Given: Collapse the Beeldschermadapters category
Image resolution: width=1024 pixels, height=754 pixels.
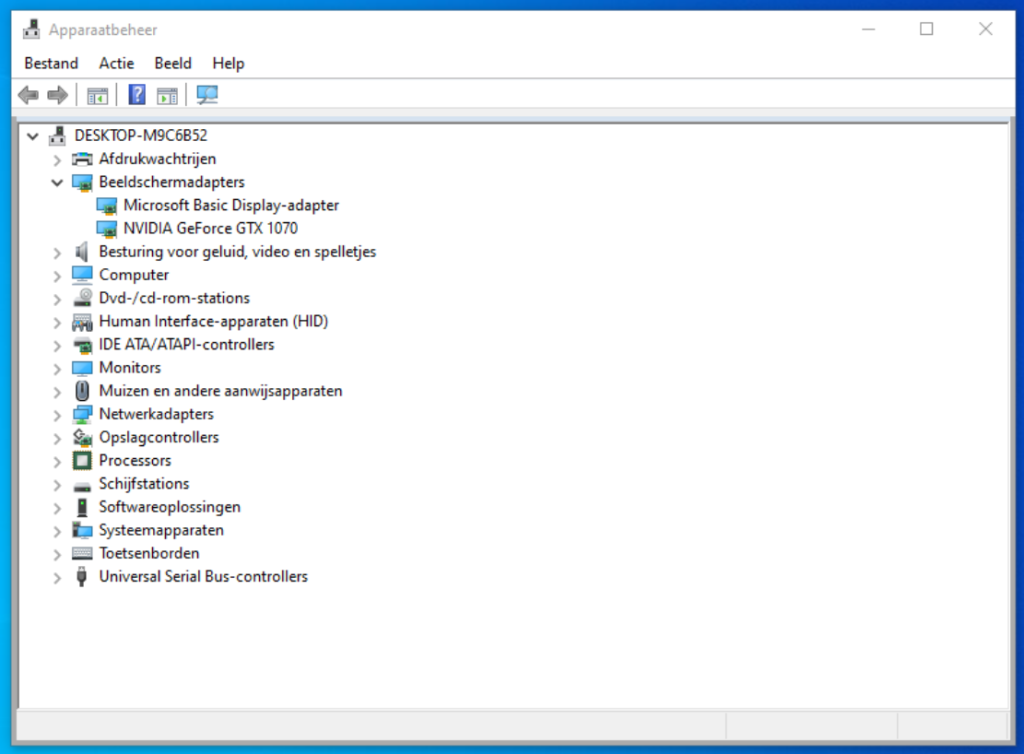Looking at the screenshot, I should pyautogui.click(x=57, y=182).
